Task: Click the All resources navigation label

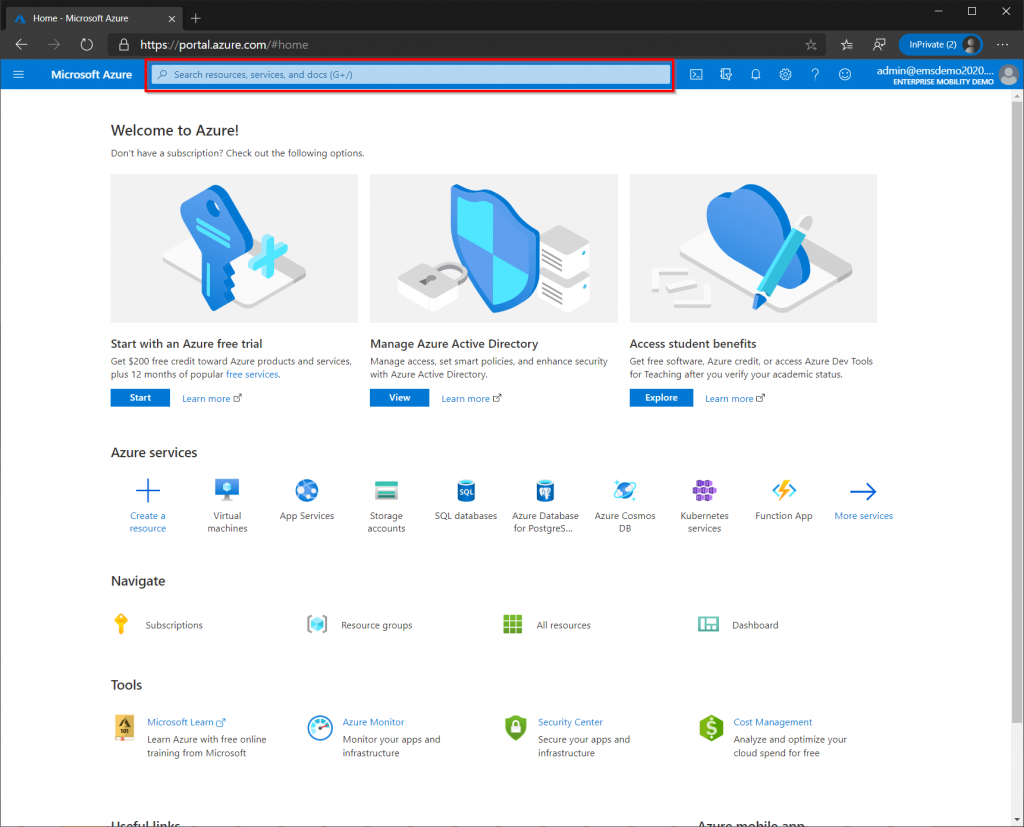Action: (x=564, y=625)
